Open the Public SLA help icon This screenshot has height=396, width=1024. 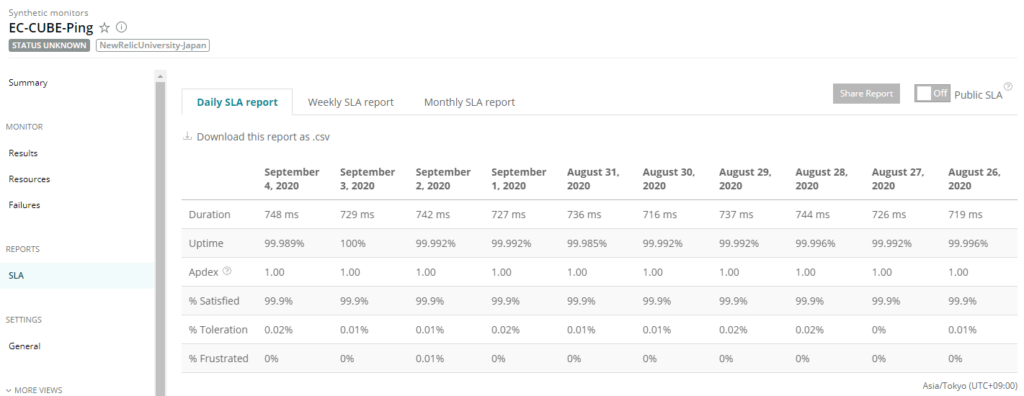(x=1008, y=86)
